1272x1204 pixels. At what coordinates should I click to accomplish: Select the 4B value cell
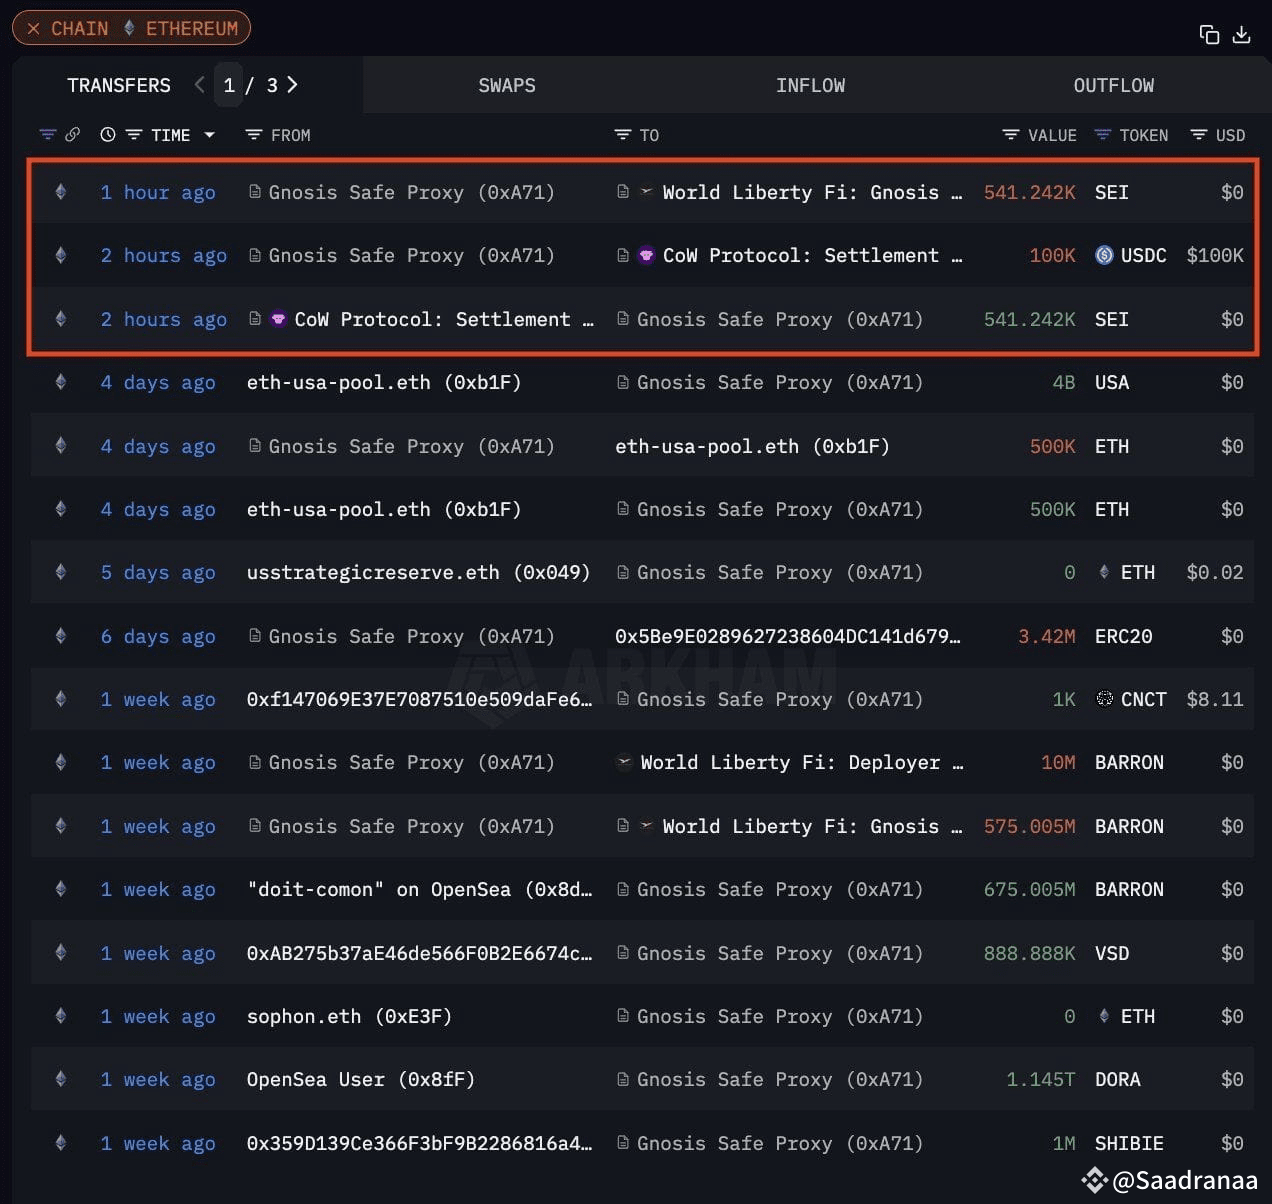(x=1063, y=382)
